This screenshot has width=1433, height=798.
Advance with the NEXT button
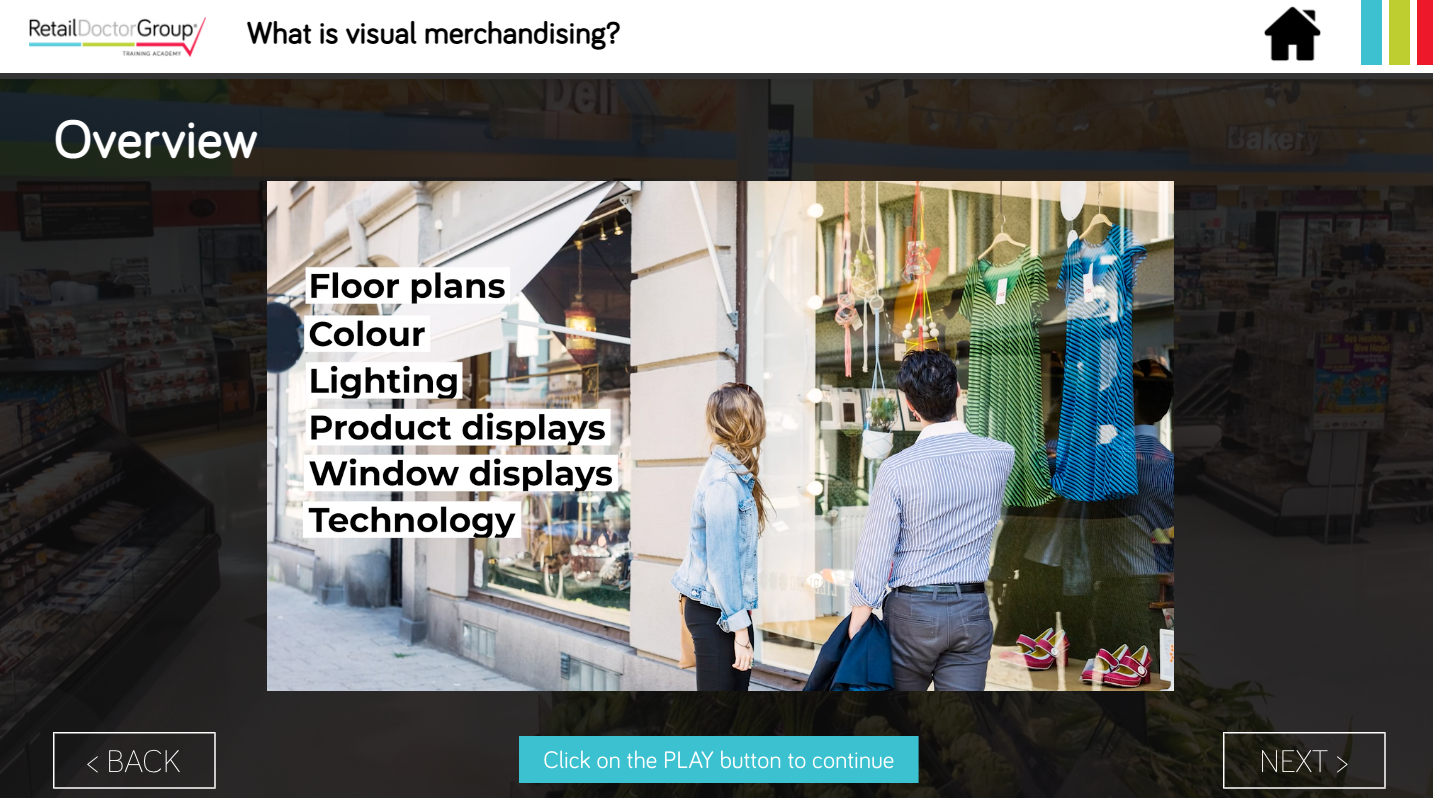click(x=1304, y=761)
